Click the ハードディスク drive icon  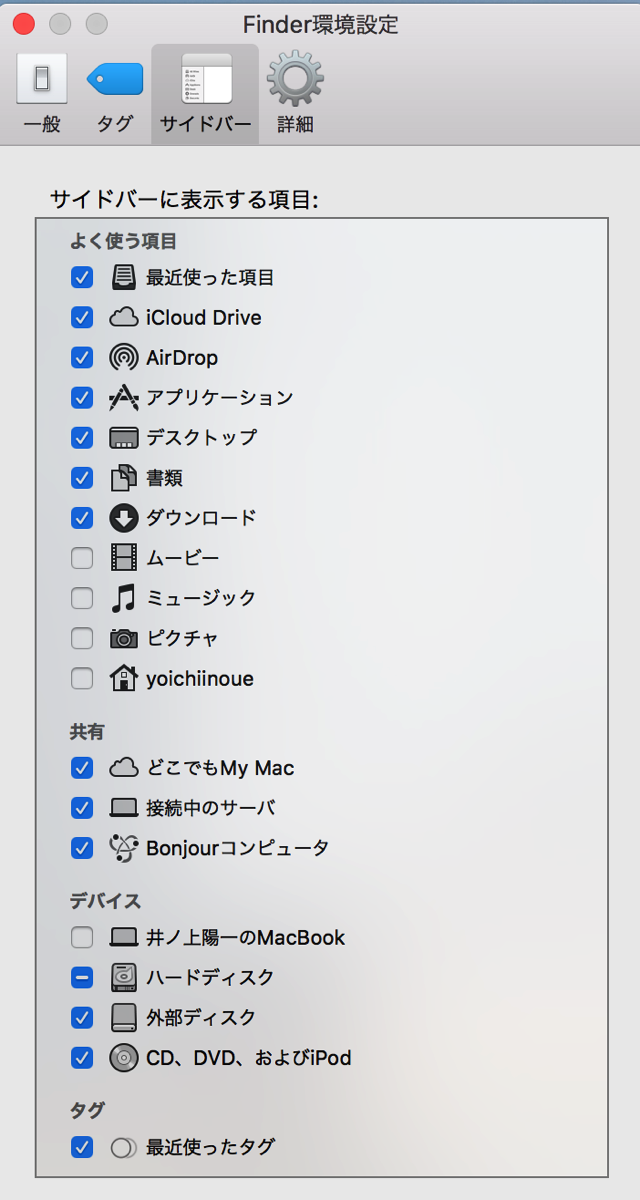pos(123,977)
